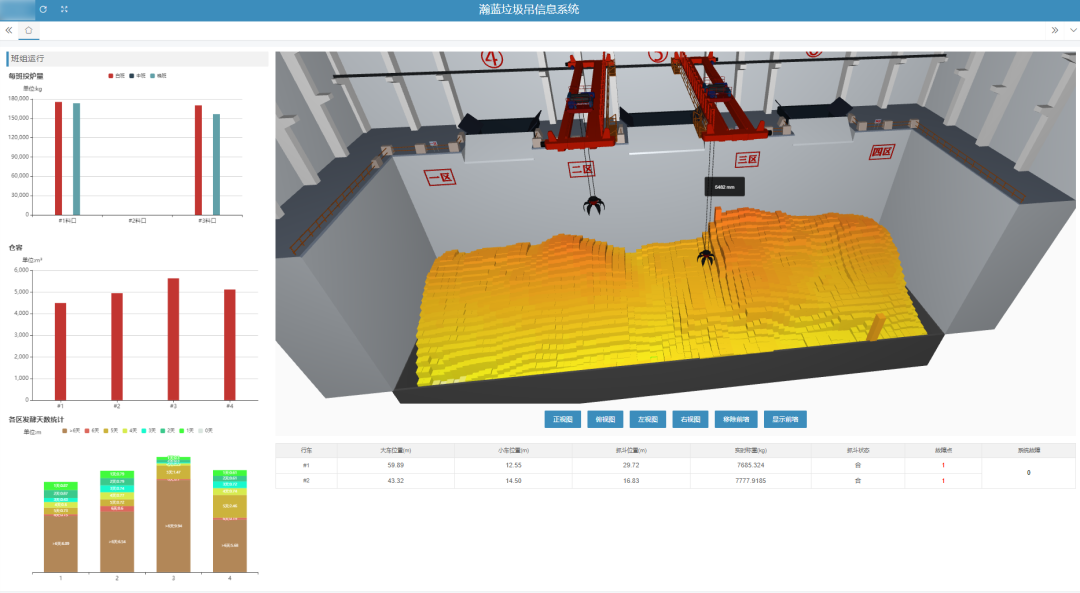This screenshot has height=593, width=1080.
Task: Switch to 正视图 front view
Action: (562, 419)
